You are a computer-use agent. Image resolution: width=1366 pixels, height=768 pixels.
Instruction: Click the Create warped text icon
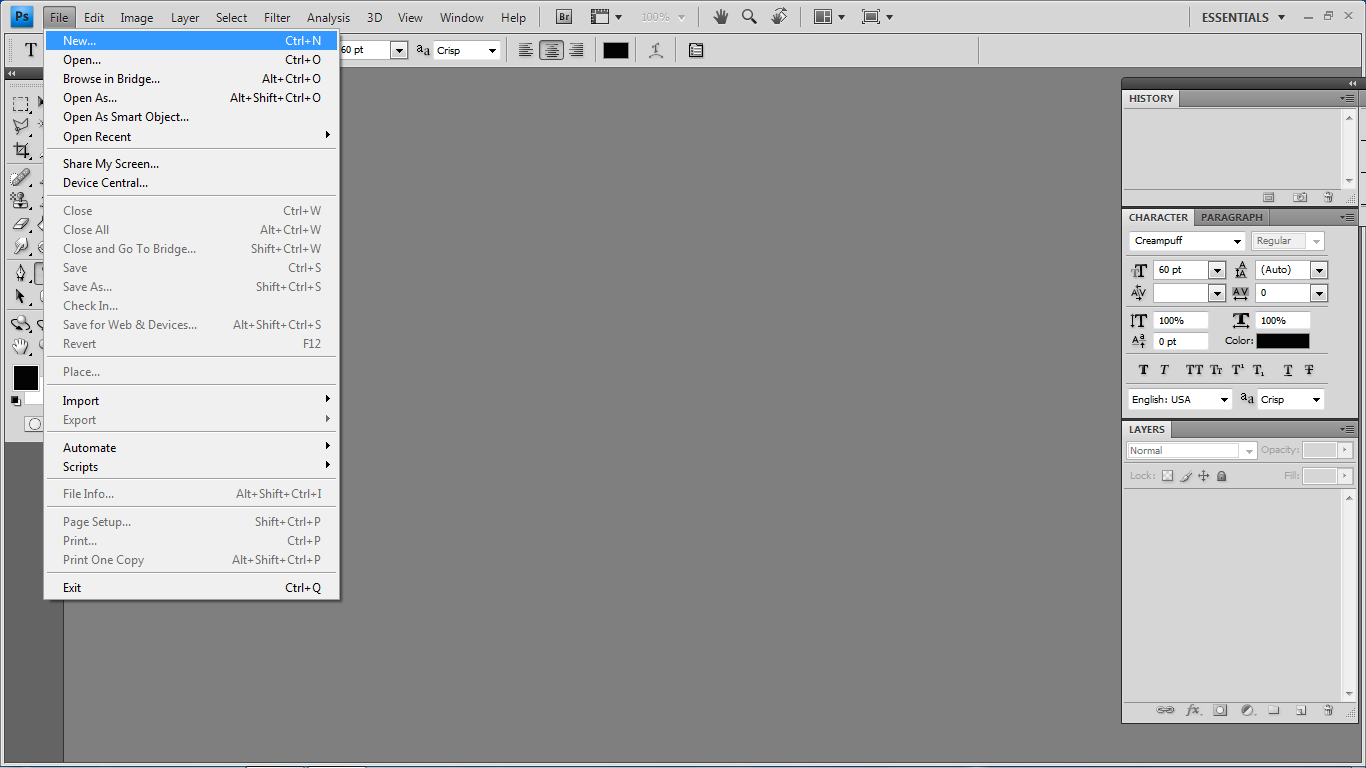pos(656,50)
